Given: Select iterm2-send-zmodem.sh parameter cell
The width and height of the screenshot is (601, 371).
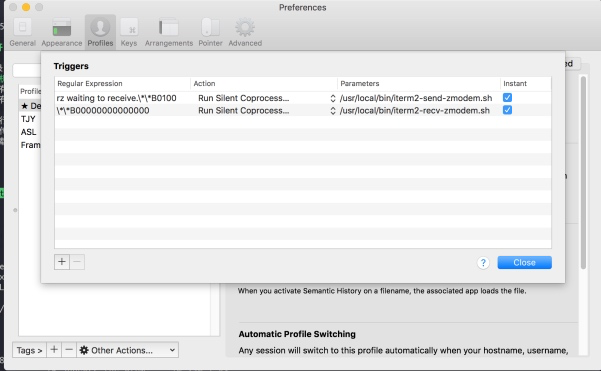Looking at the screenshot, I should pos(416,98).
